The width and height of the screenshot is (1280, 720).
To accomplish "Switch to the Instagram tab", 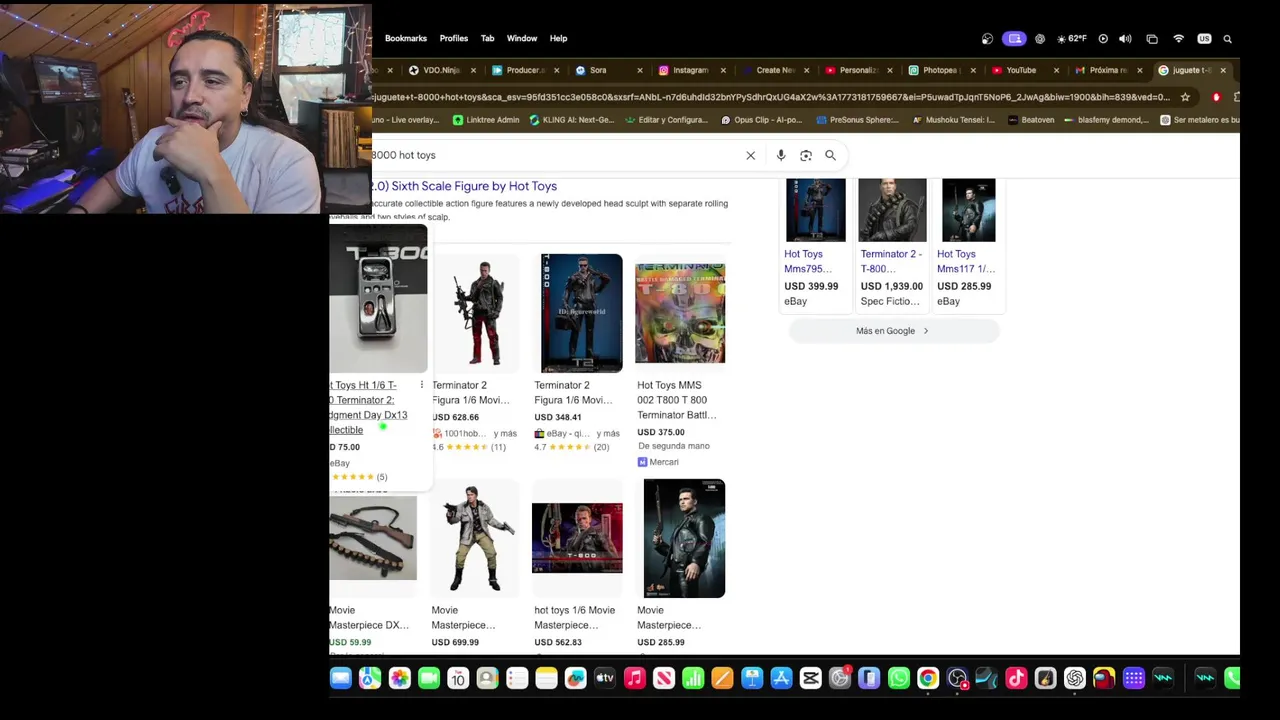I will click(x=690, y=70).
